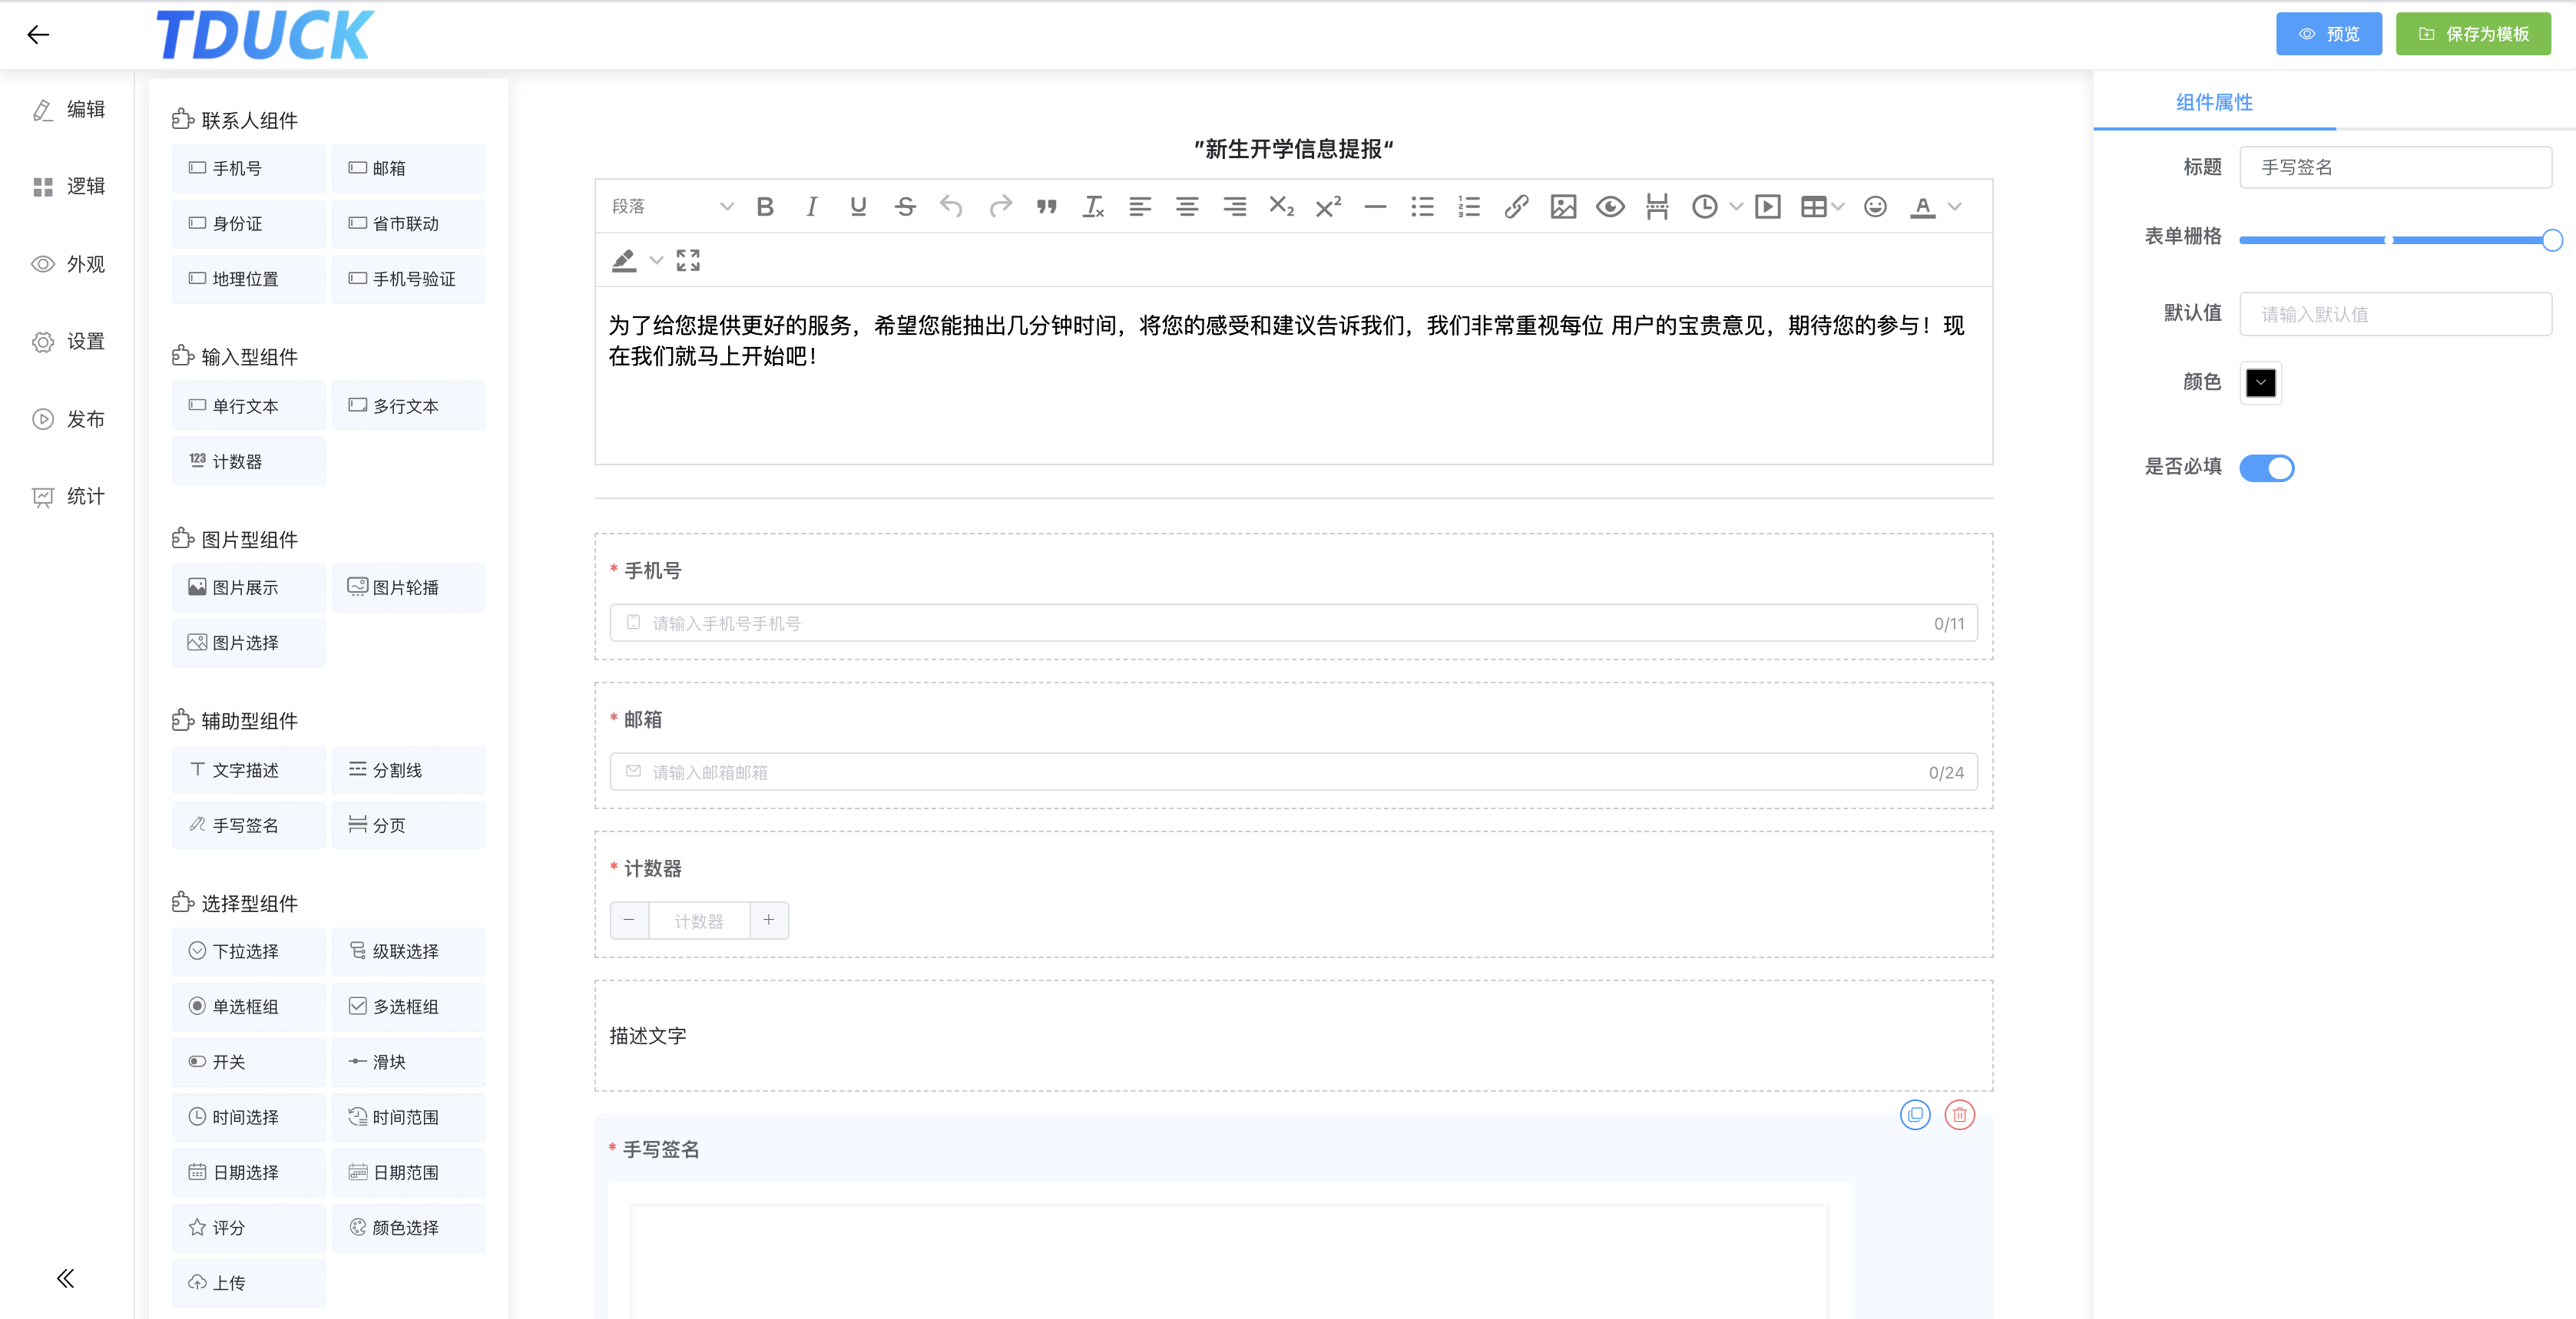Open the 外观 section in sidebar
Screen dimensions: 2576x1319
pyautogui.click(x=68, y=264)
